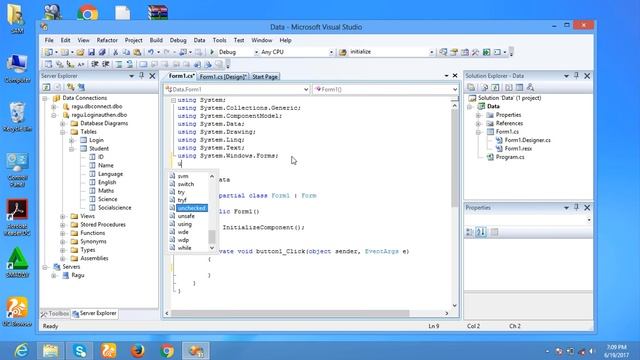Collapse the Tables node in Server Explorer

pyautogui.click(x=62, y=132)
